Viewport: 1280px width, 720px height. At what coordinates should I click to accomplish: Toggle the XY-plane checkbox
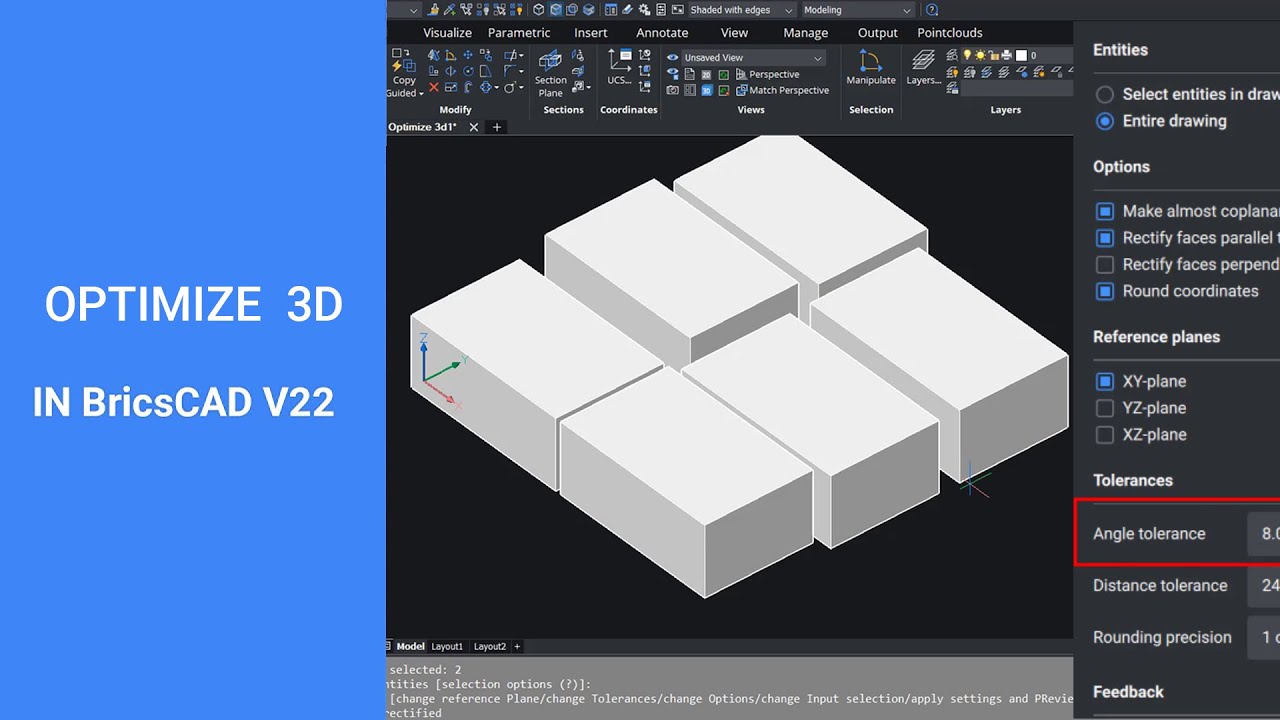(1105, 381)
